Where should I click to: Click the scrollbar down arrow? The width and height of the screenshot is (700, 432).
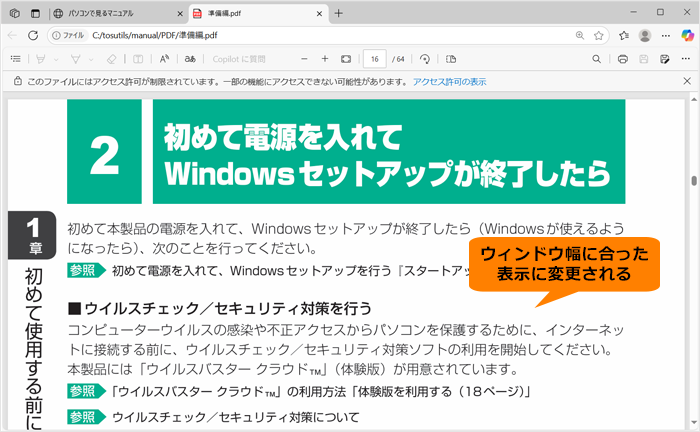[694, 423]
